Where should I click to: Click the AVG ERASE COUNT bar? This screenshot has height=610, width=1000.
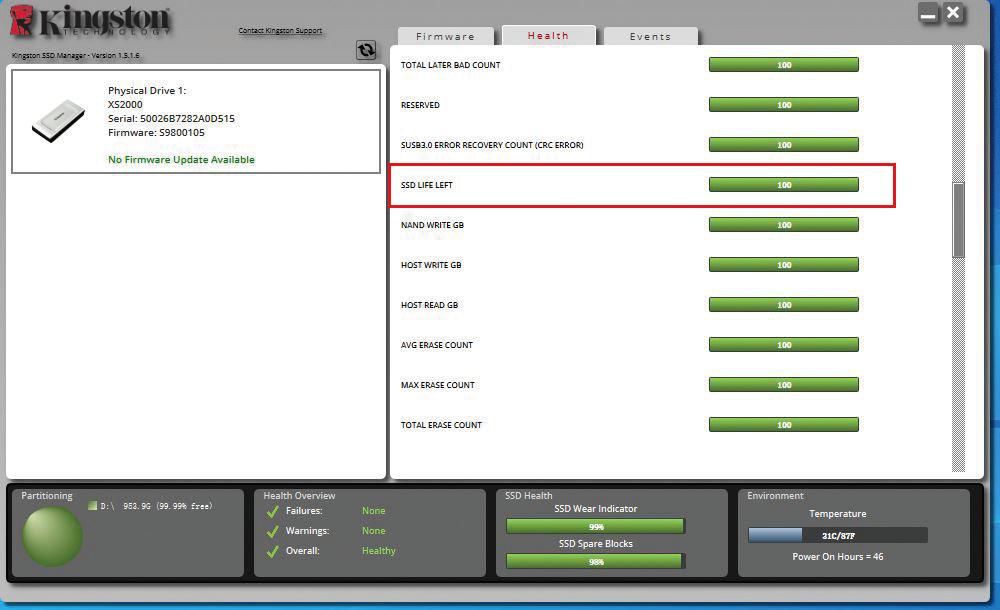tap(784, 345)
